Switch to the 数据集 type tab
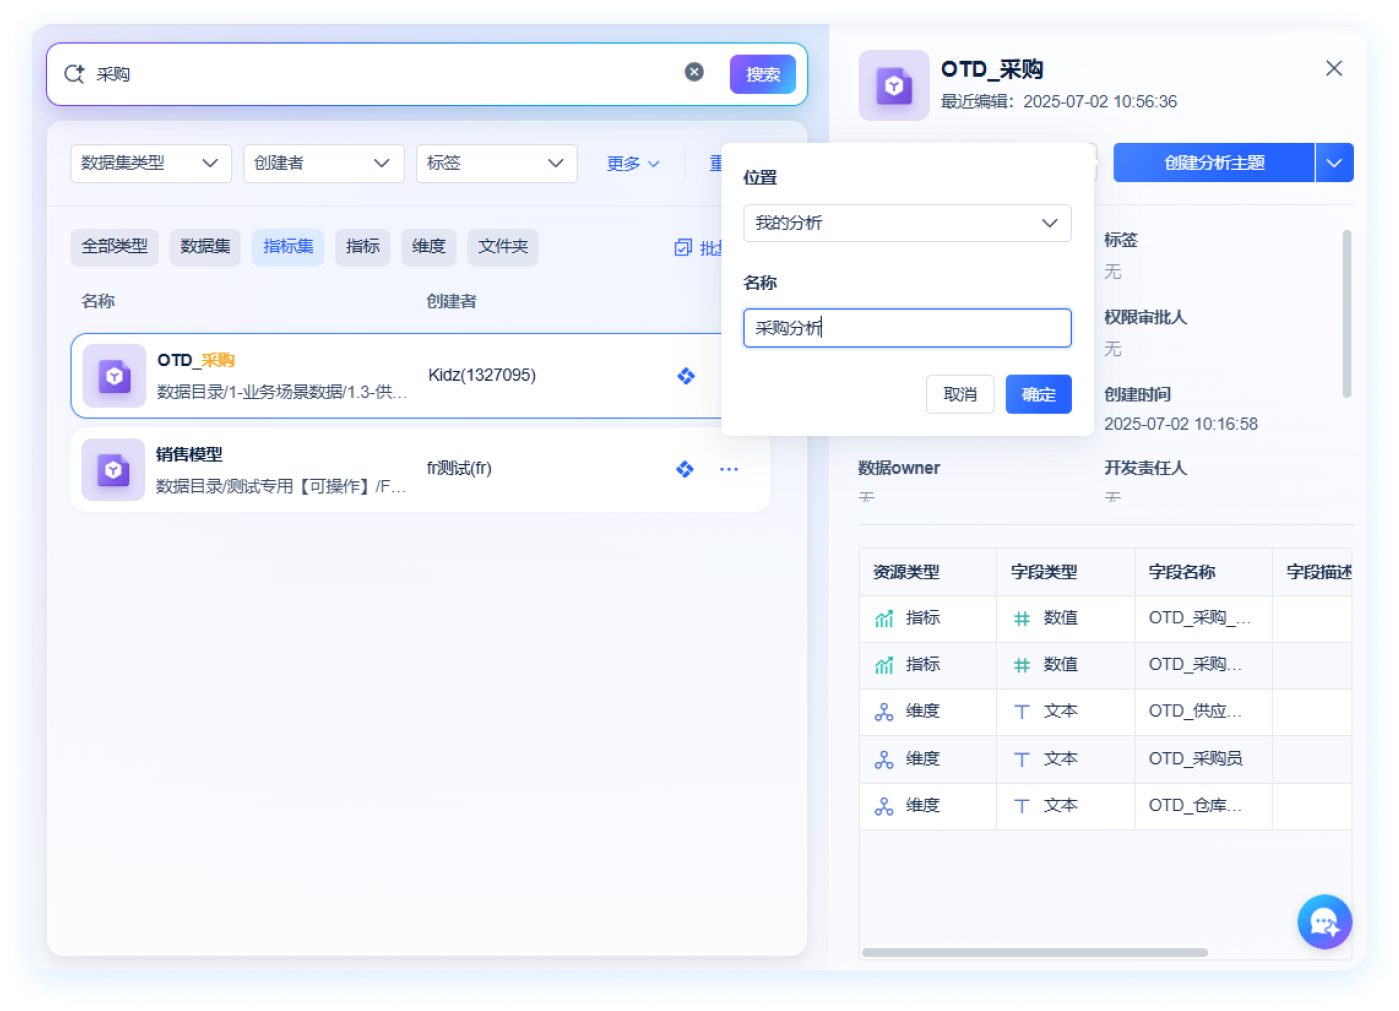 (205, 246)
